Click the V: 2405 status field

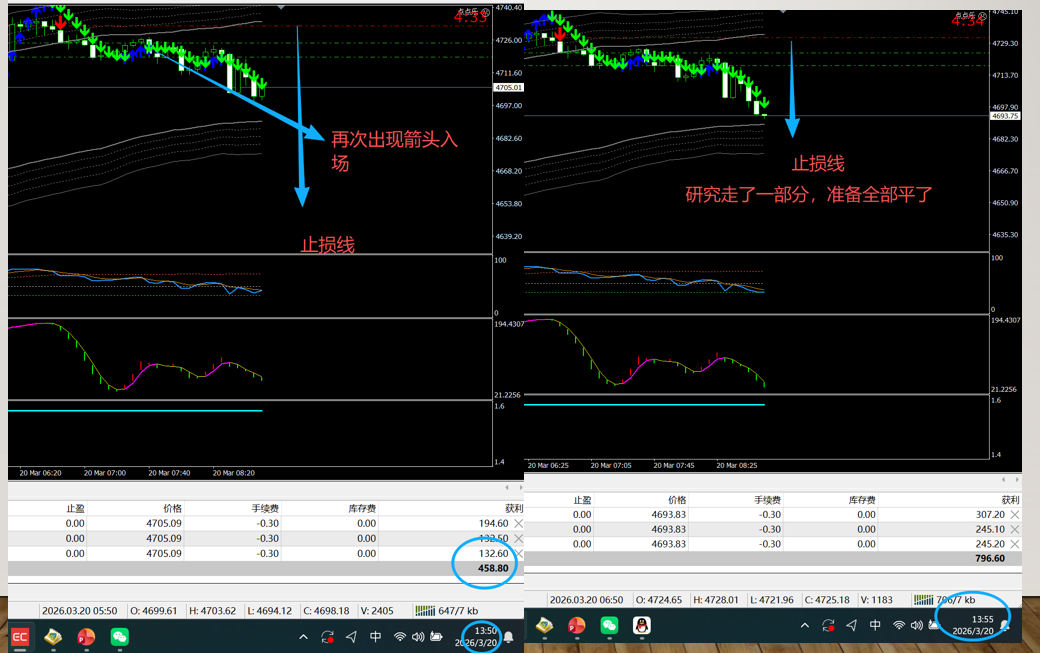coord(377,611)
